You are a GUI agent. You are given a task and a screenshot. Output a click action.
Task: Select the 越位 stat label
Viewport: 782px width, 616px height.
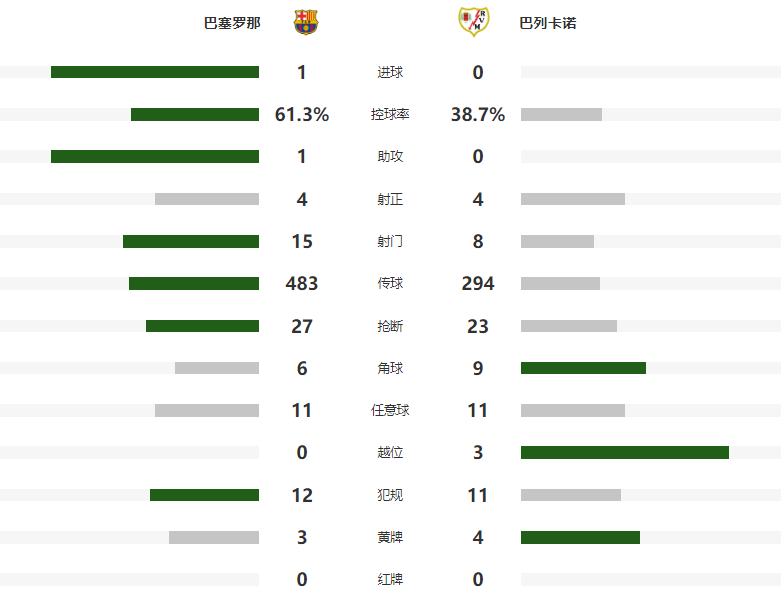tap(390, 453)
